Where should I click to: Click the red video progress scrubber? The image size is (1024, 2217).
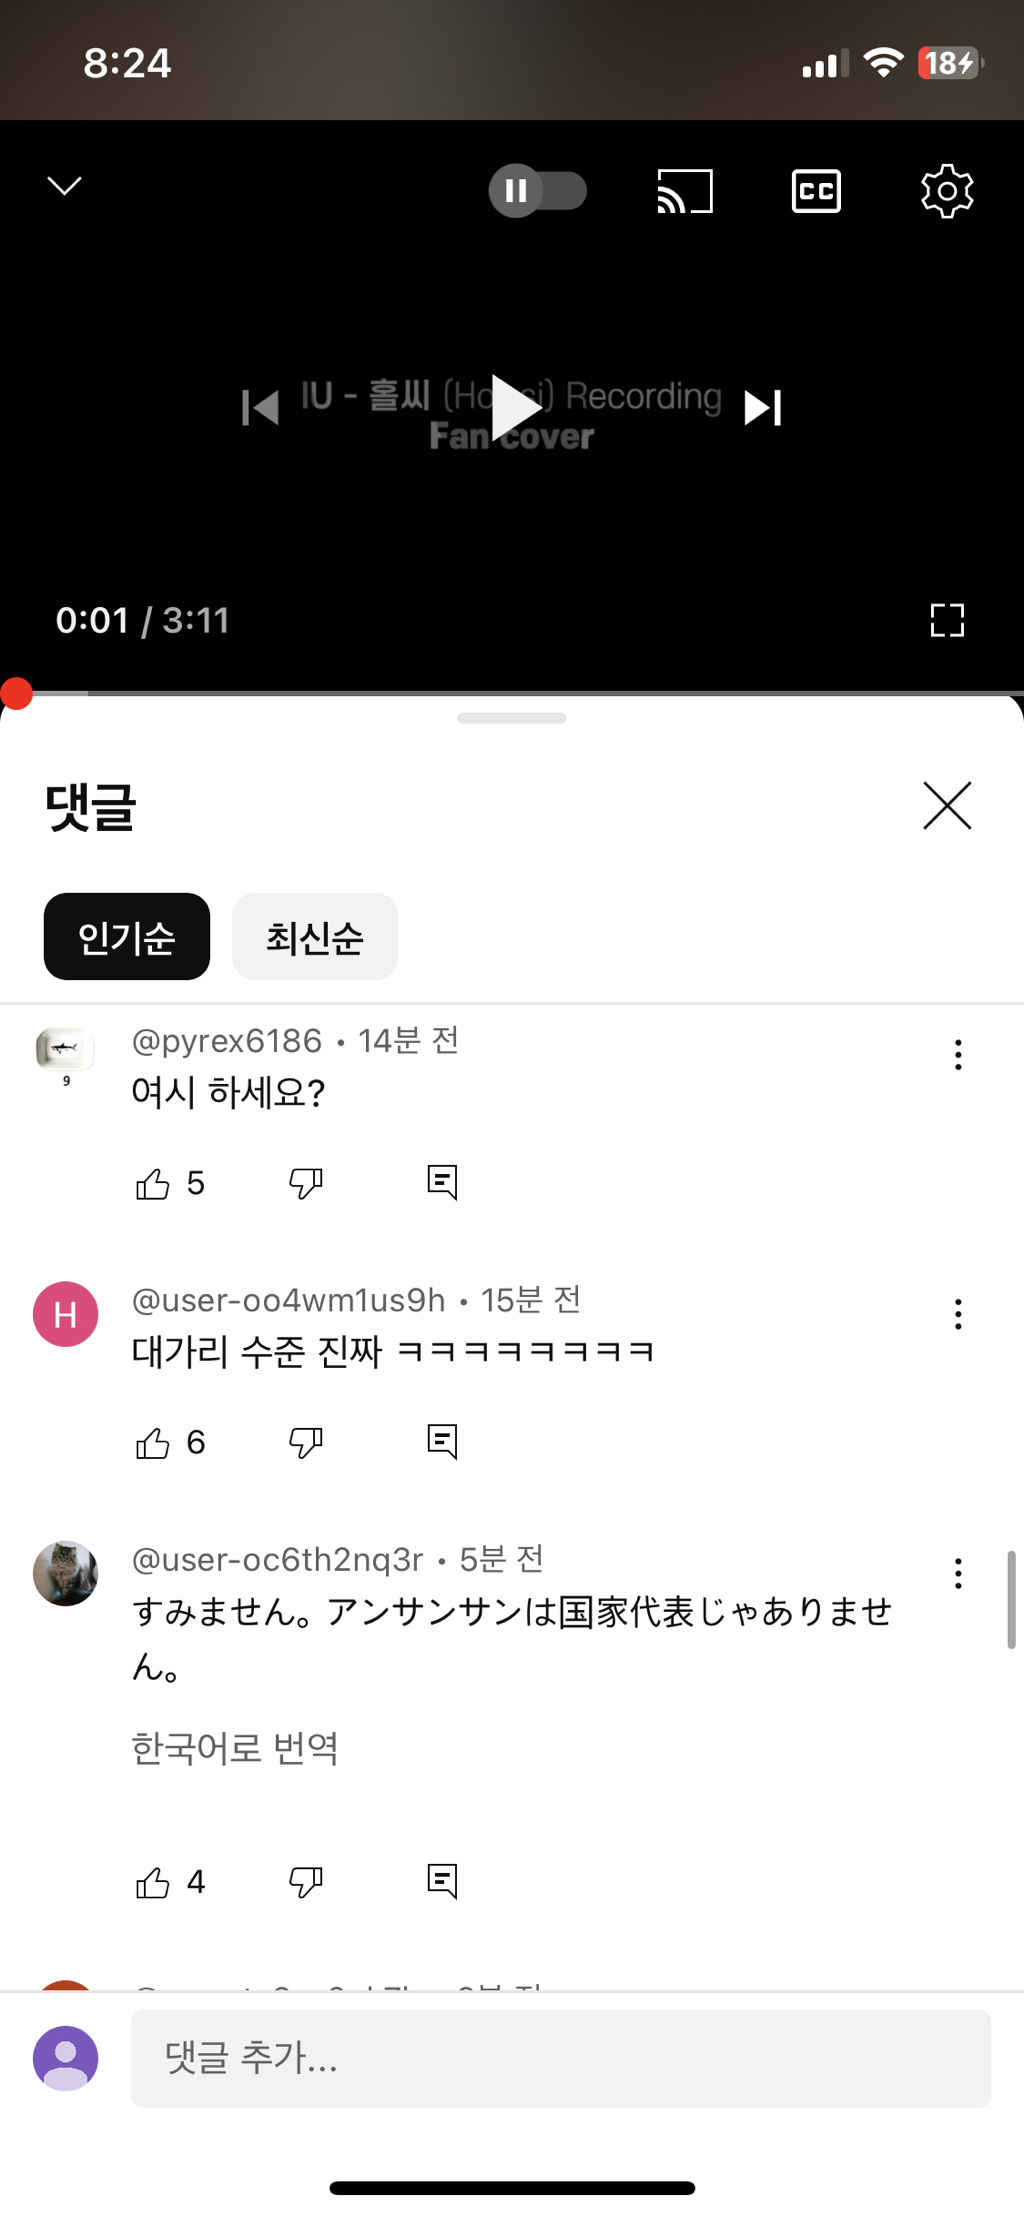point(16,693)
